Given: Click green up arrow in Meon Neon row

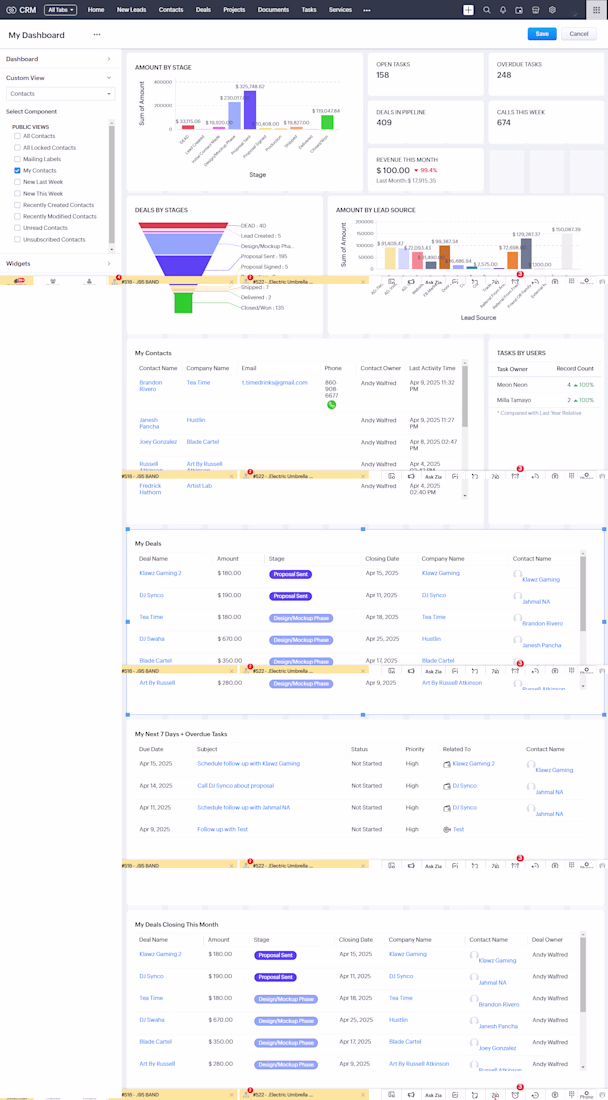Looking at the screenshot, I should click(x=575, y=385).
